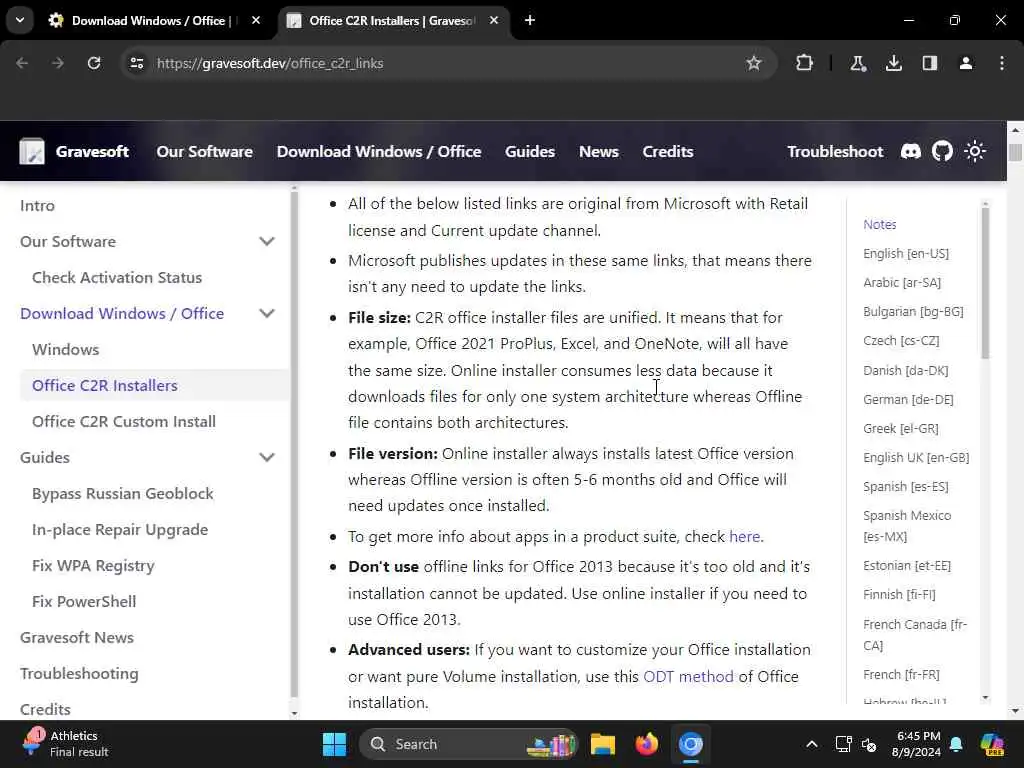Toggle light/dark theme sun icon
Image resolution: width=1024 pixels, height=768 pixels.
pyautogui.click(x=975, y=152)
